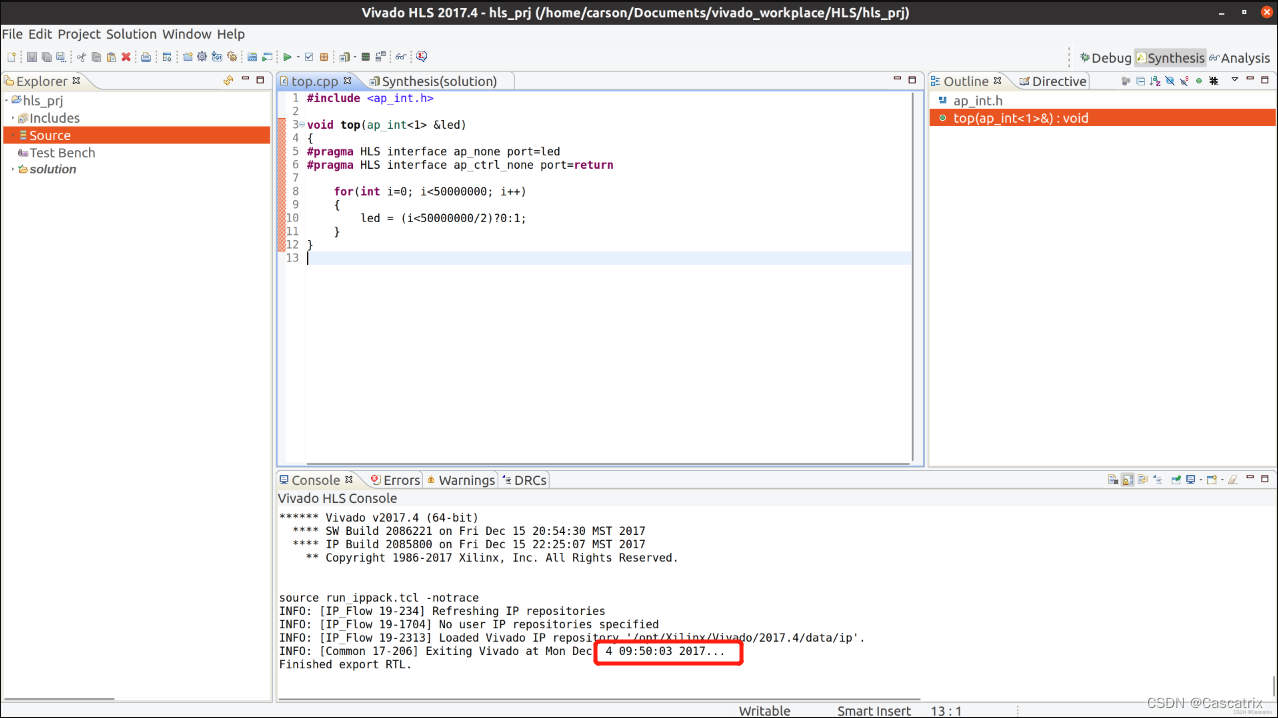This screenshot has height=718, width=1278.
Task: Click Pin Console icon
Action: (1176, 480)
